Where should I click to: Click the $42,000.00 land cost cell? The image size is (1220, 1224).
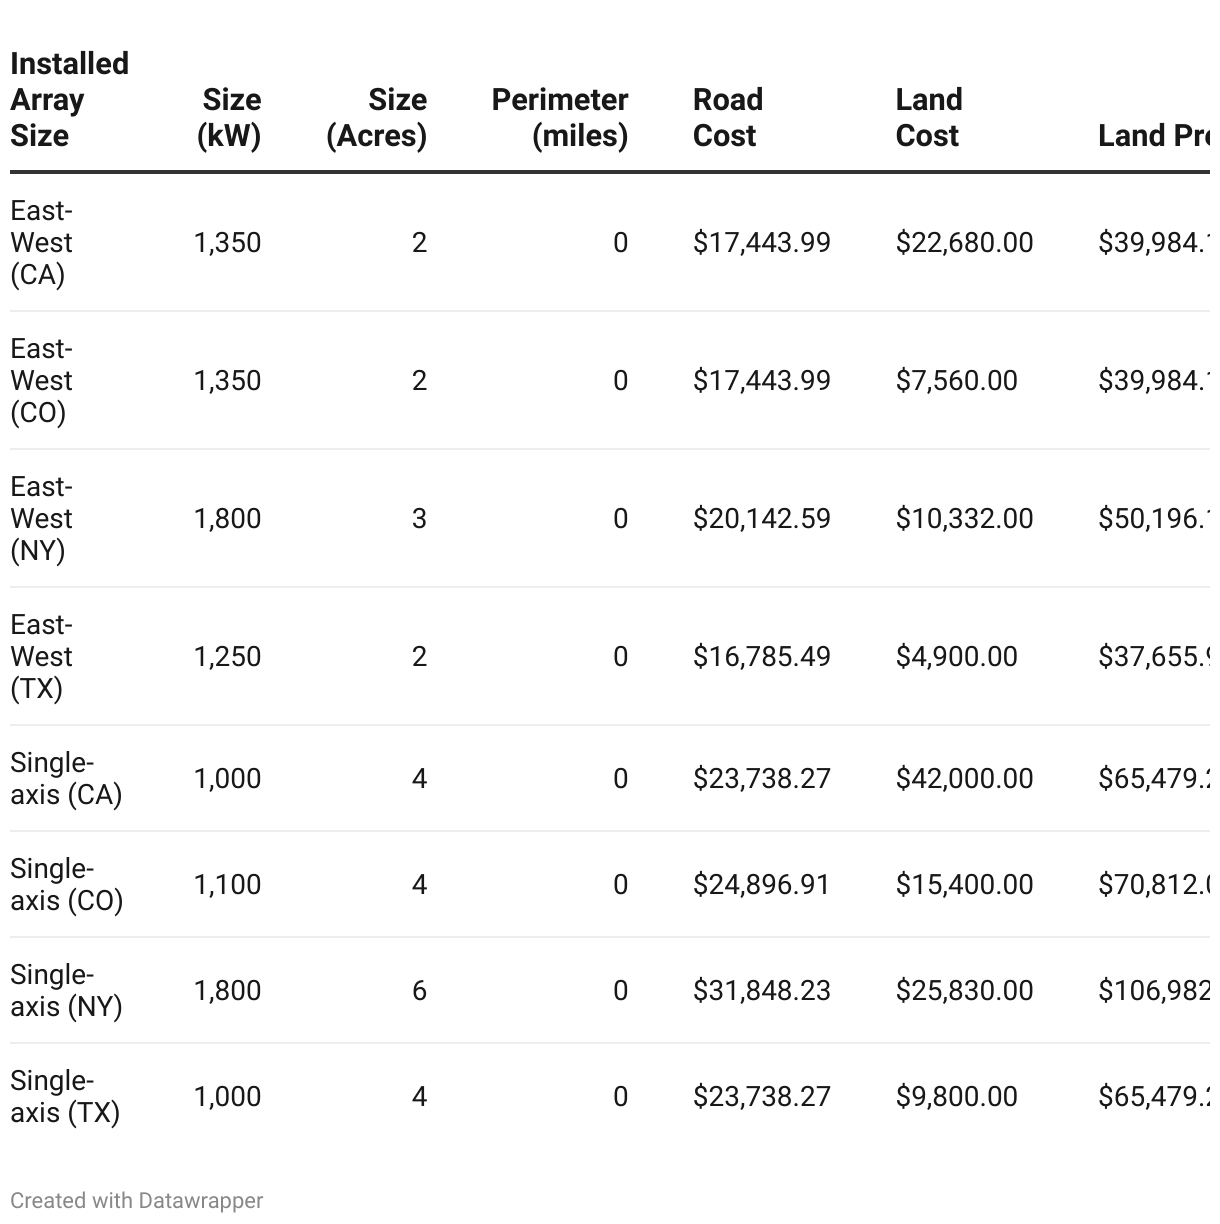(x=964, y=779)
